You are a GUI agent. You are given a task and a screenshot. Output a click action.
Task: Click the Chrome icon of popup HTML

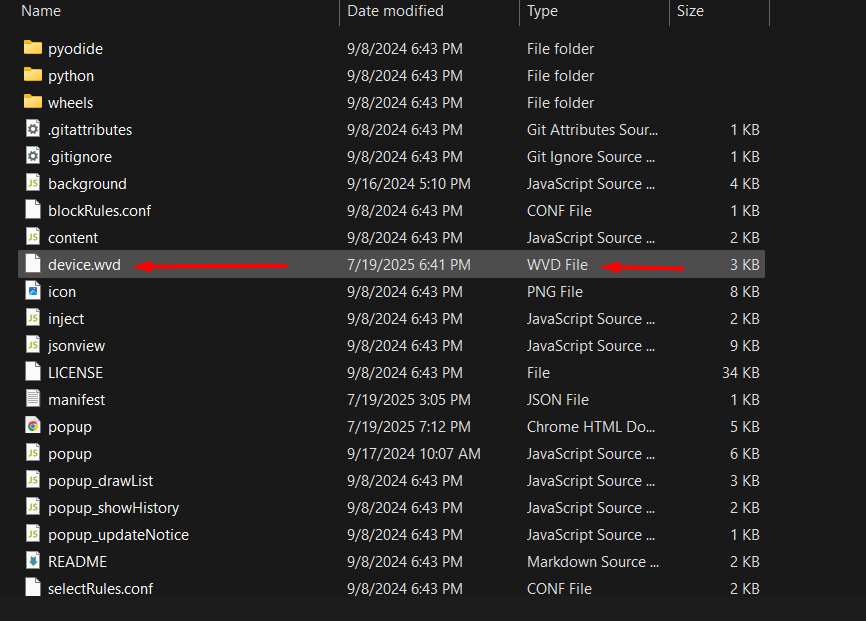pyautogui.click(x=33, y=426)
